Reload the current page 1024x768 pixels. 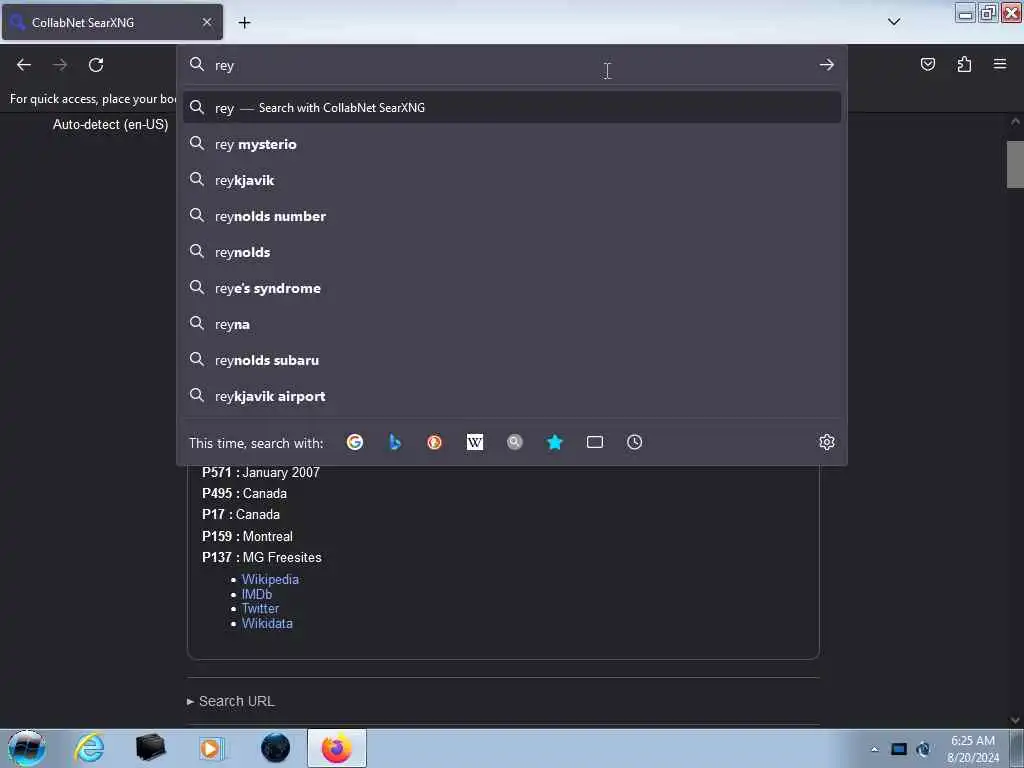tap(96, 65)
